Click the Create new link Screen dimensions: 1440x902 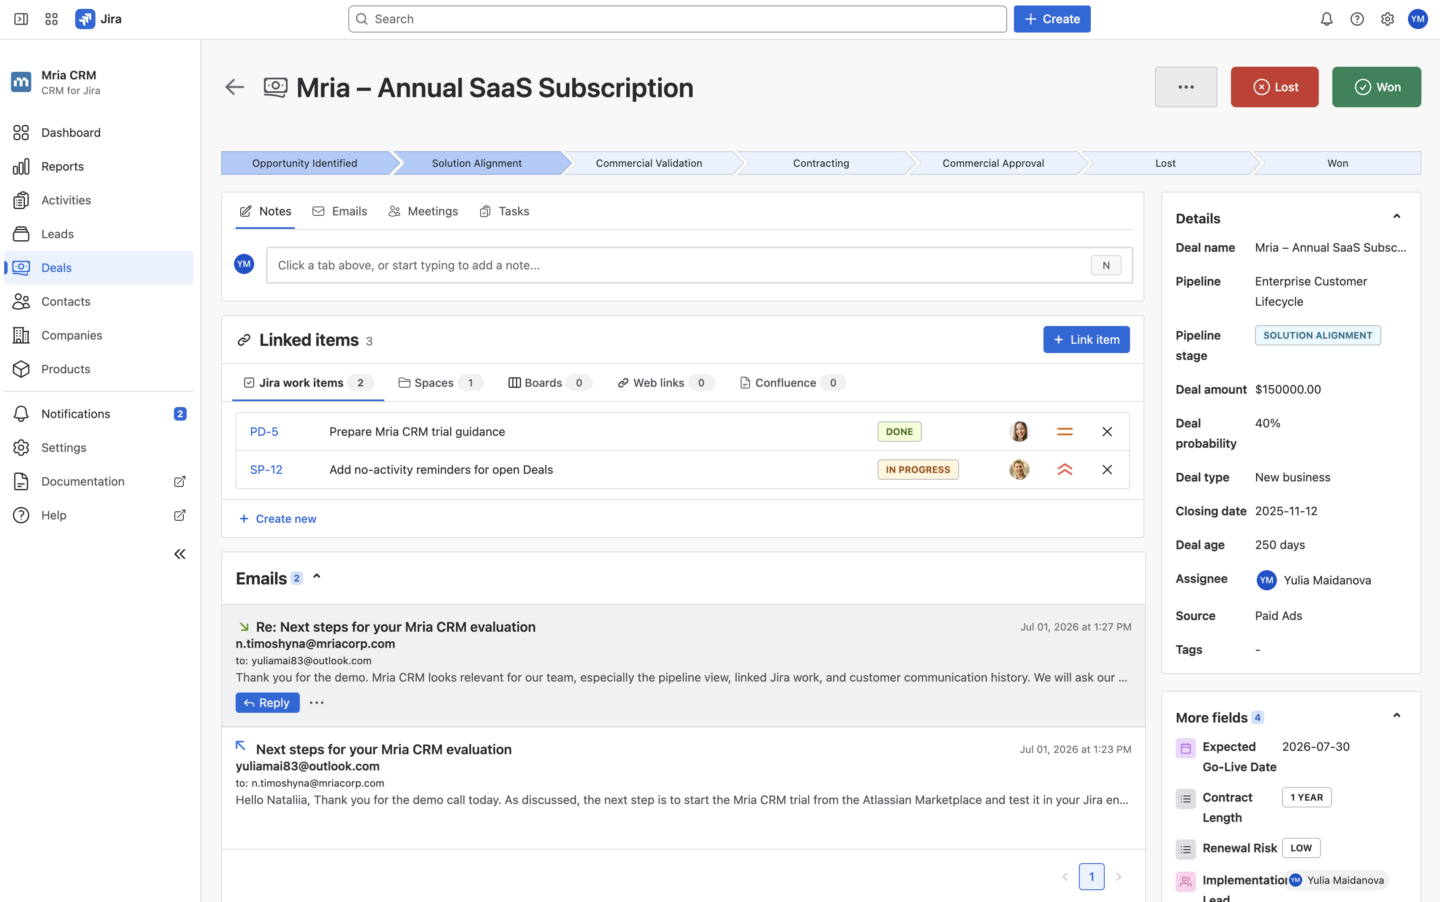278,519
